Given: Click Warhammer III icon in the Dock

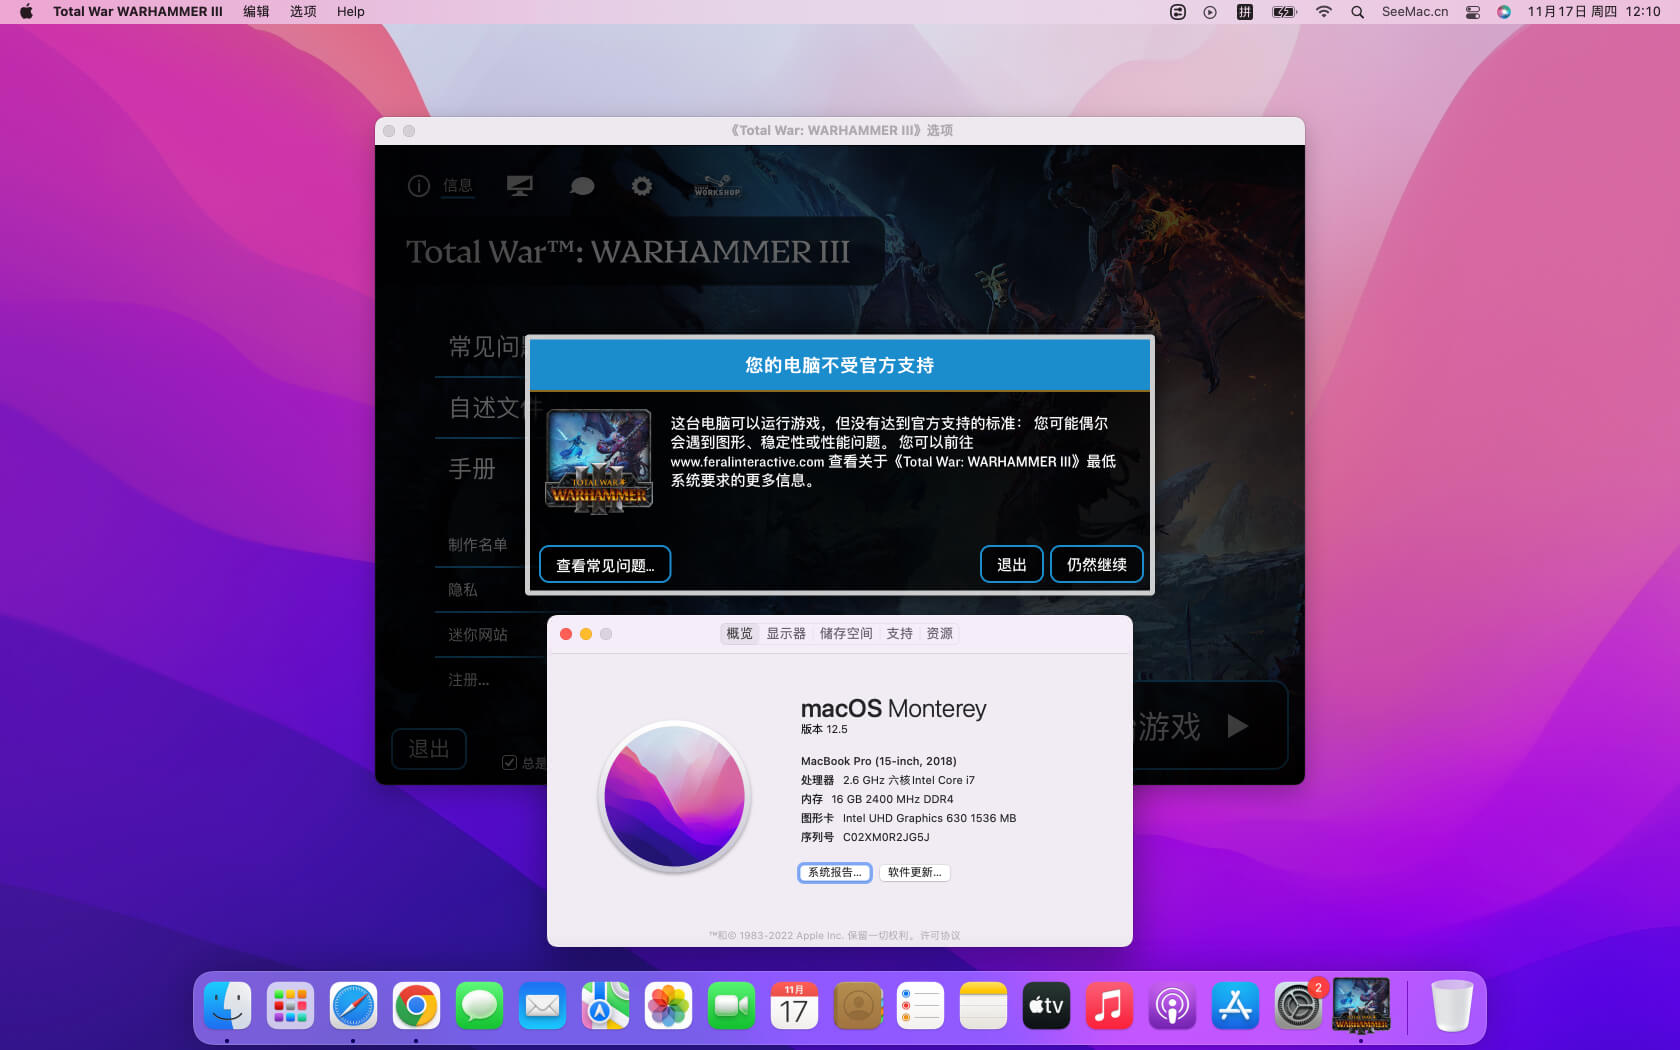Looking at the screenshot, I should point(1361,1005).
